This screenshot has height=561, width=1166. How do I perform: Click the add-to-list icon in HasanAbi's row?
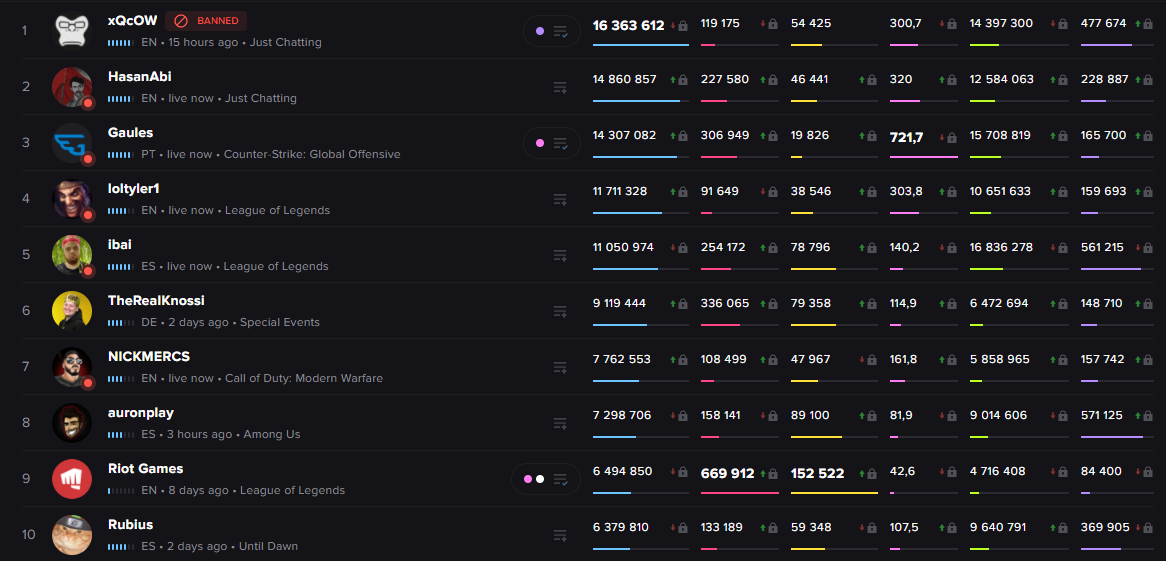click(x=561, y=88)
